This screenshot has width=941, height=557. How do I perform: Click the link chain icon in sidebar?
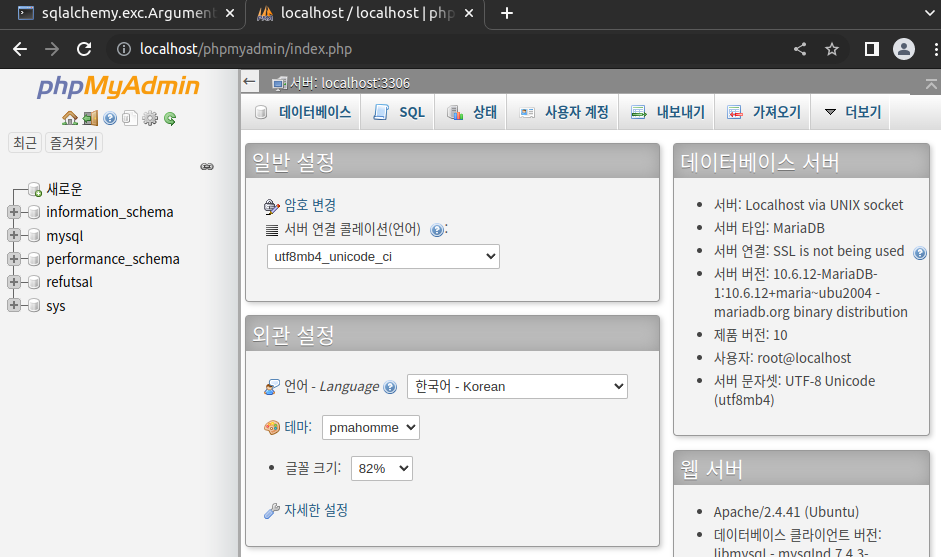pyautogui.click(x=207, y=166)
